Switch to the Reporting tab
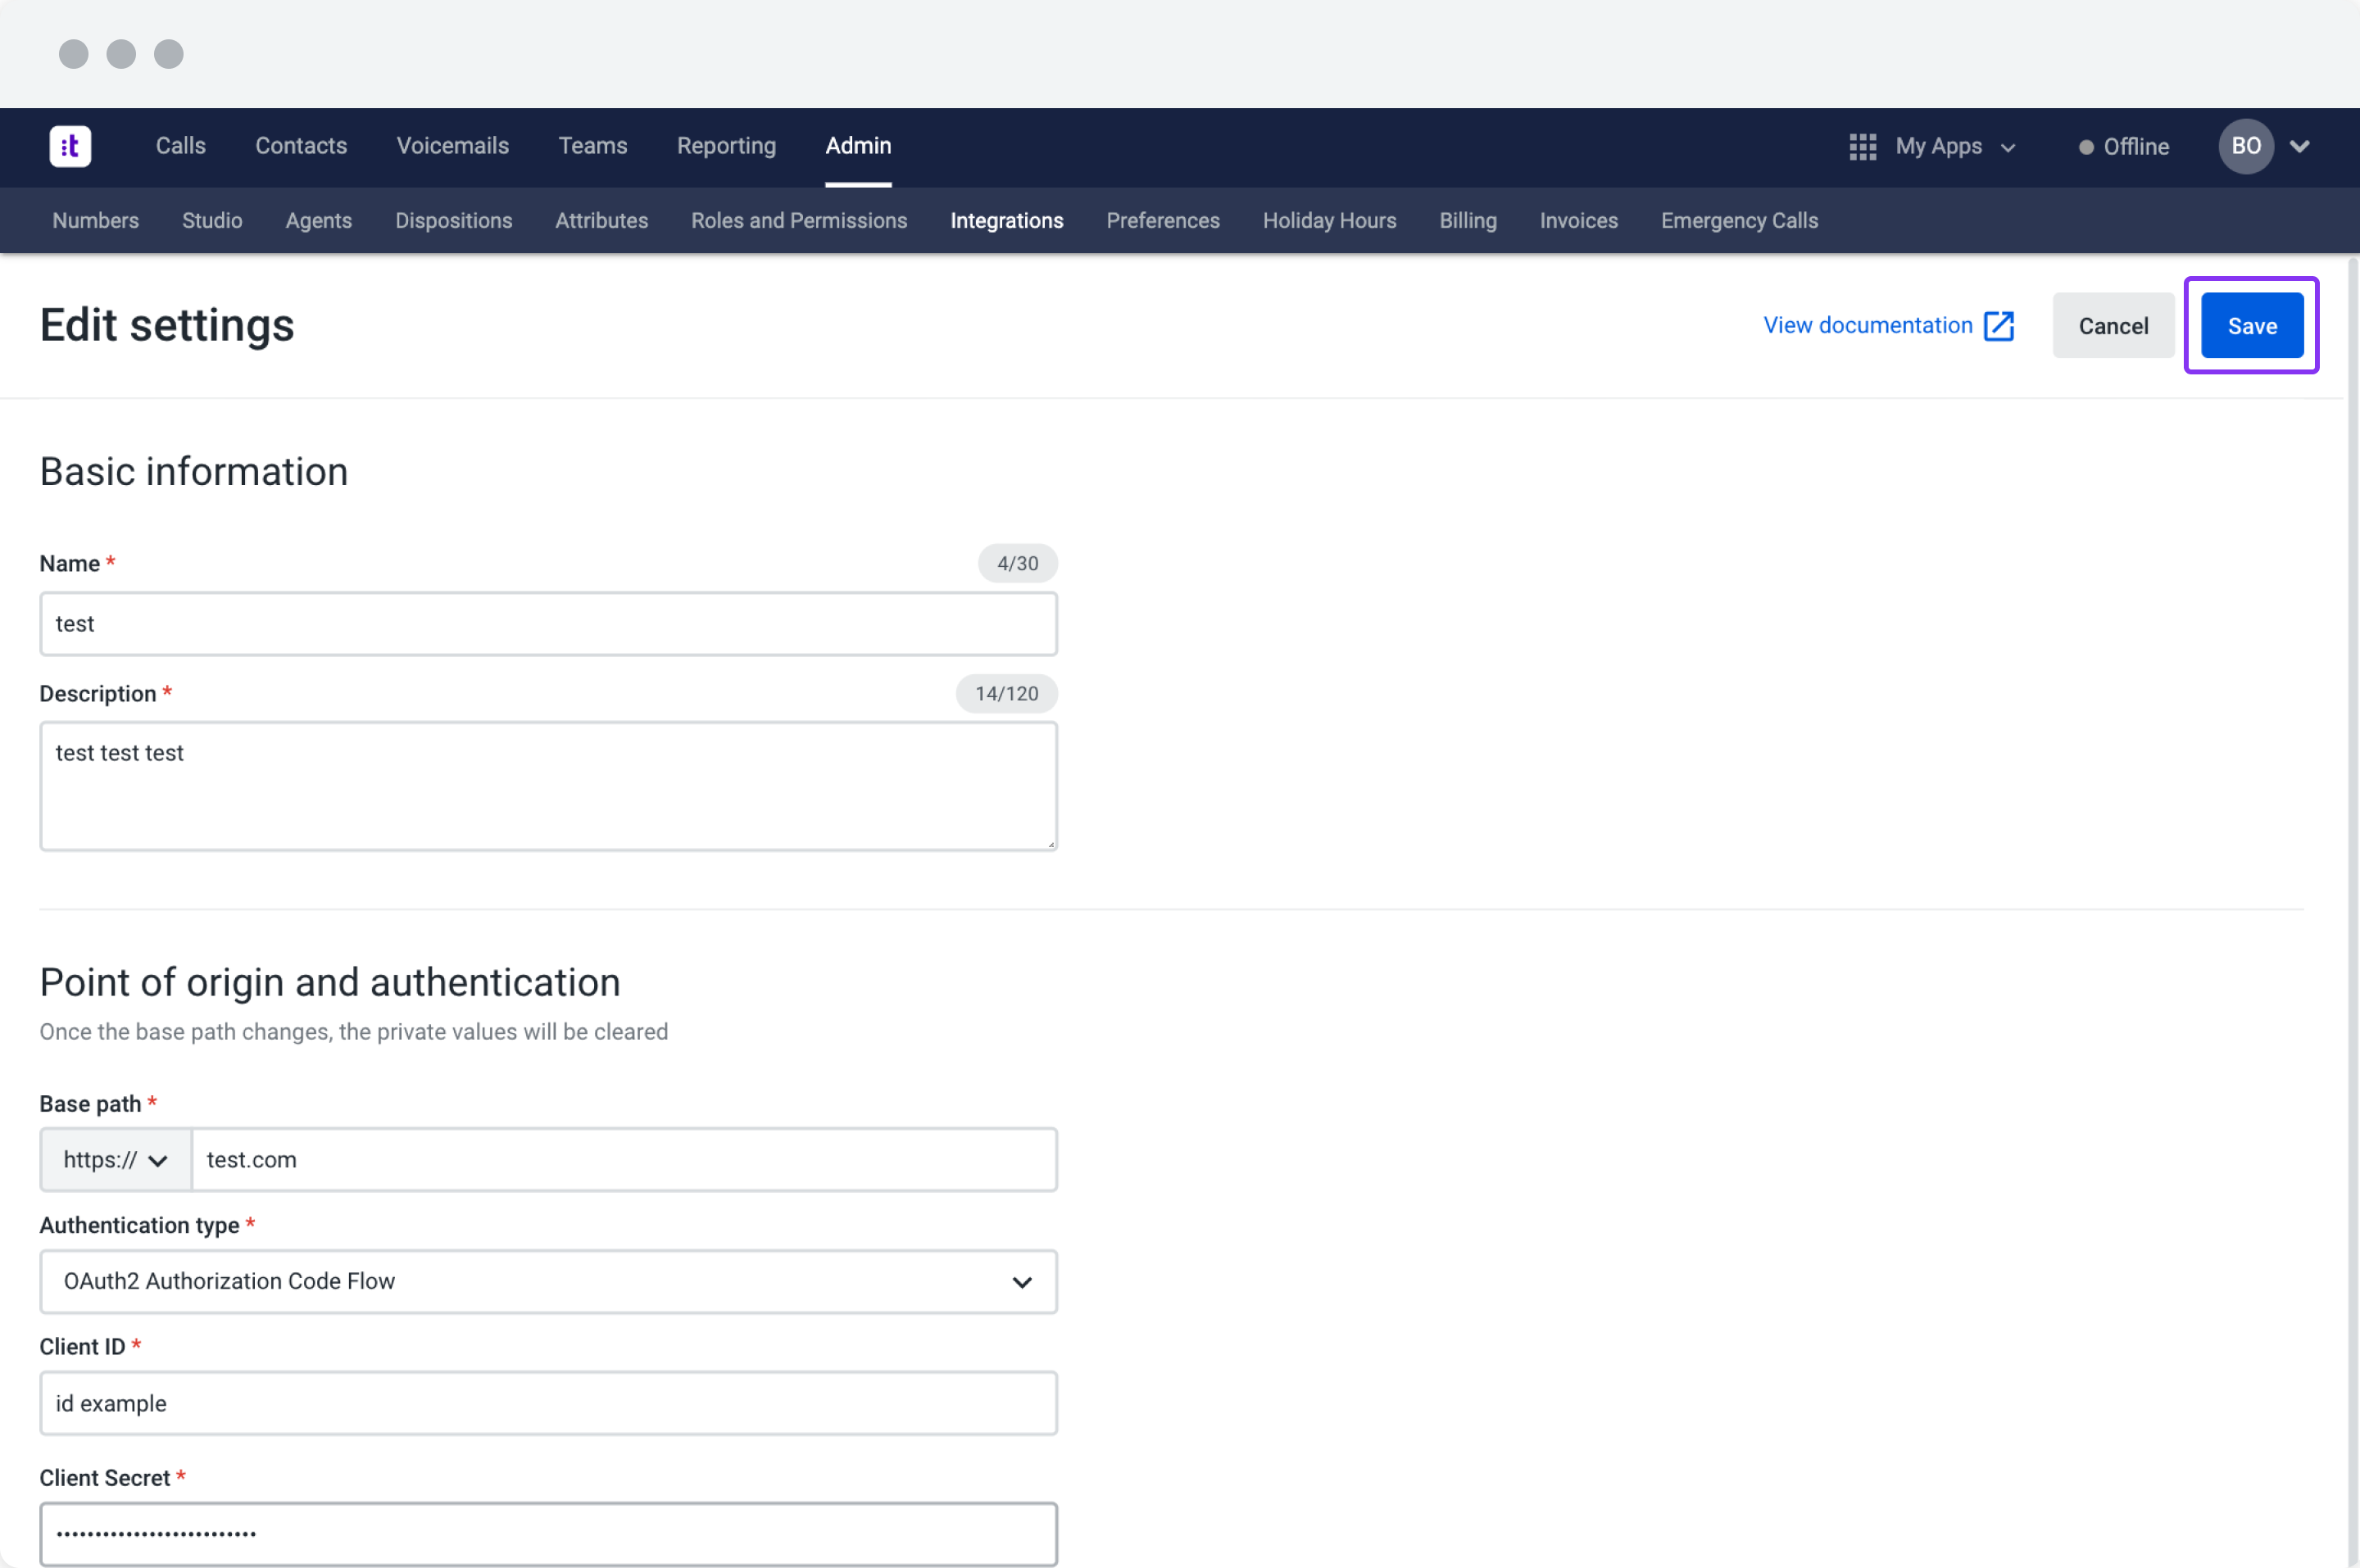This screenshot has width=2360, height=1568. pos(726,146)
